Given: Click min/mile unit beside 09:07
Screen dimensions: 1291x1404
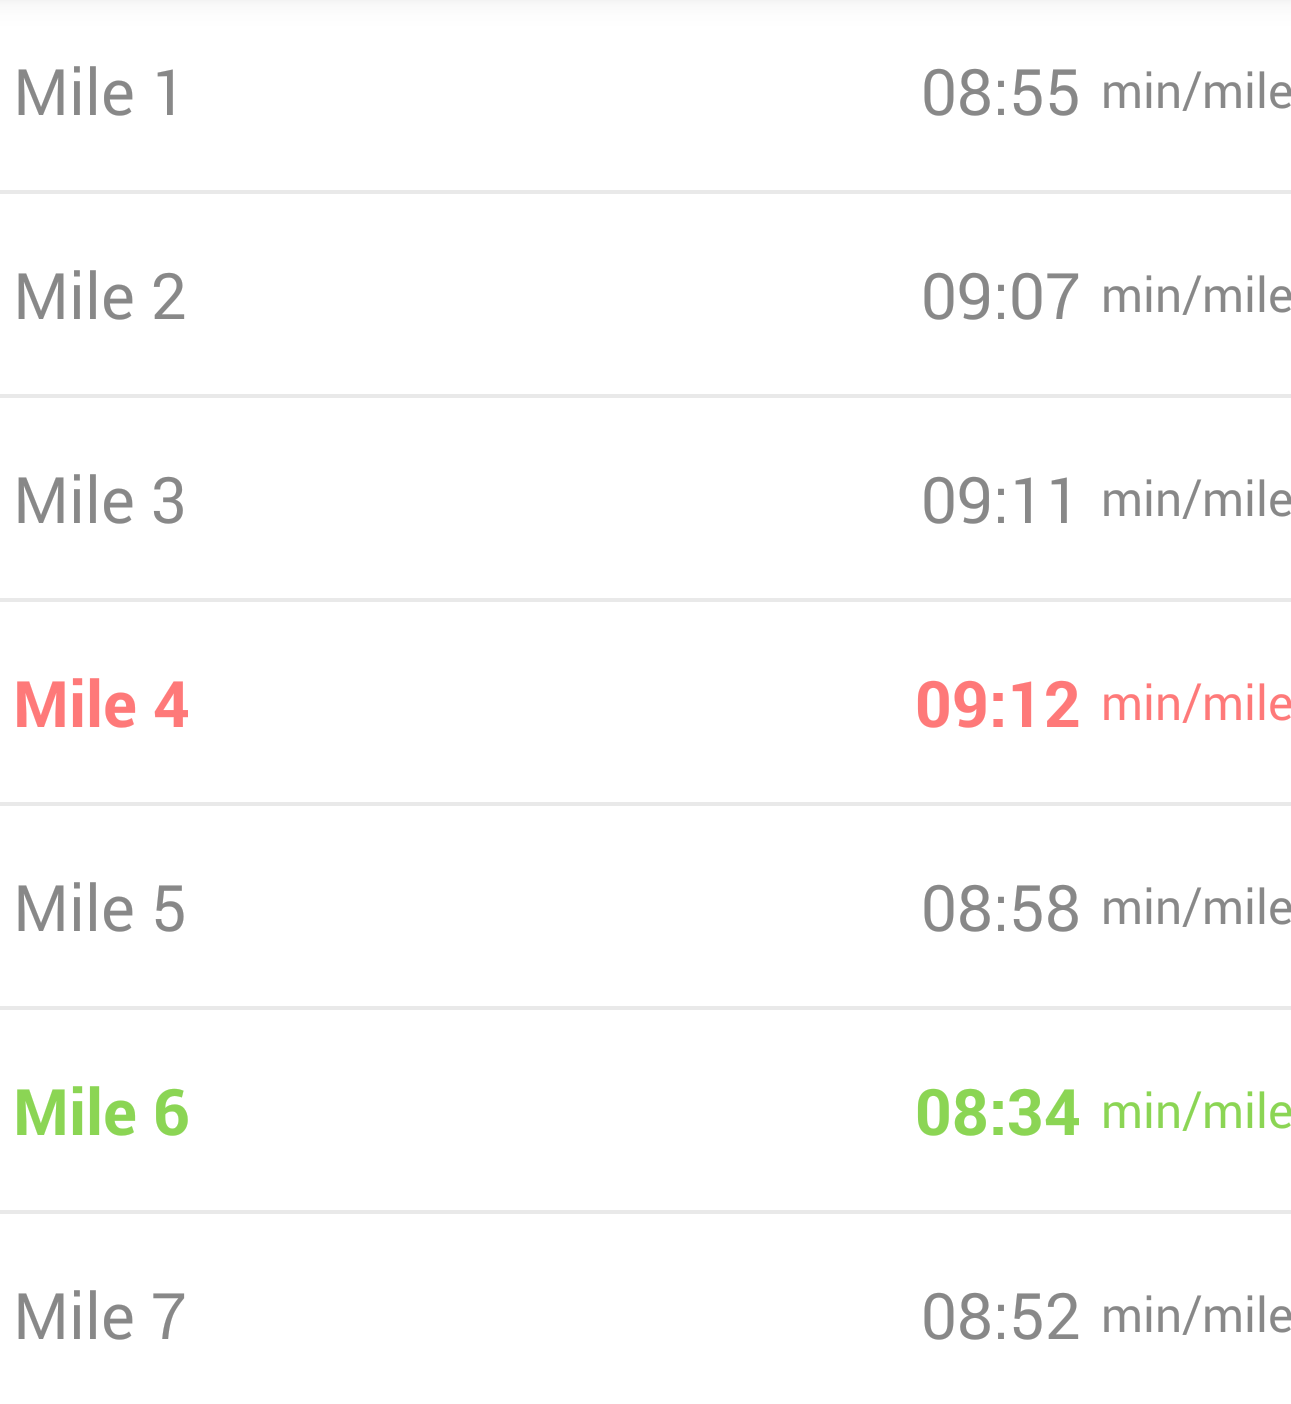Looking at the screenshot, I should [x=1195, y=297].
